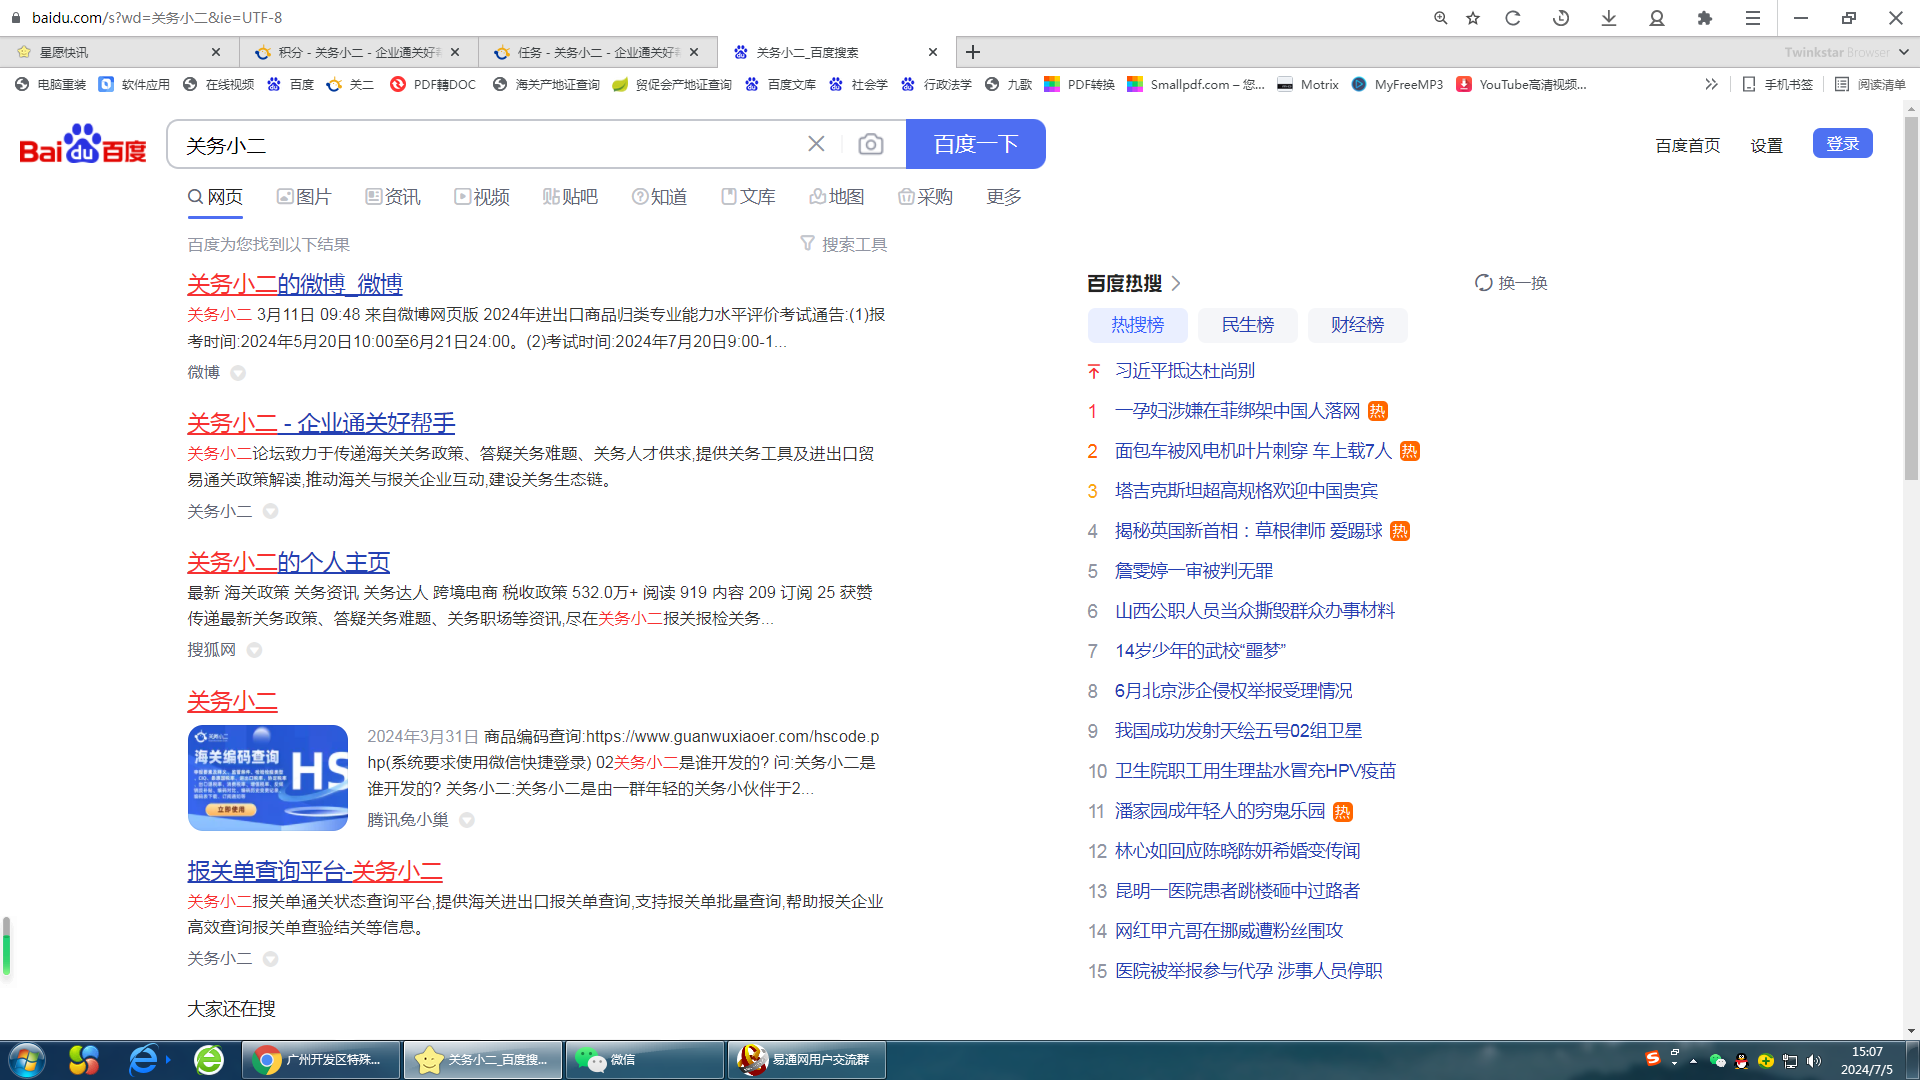This screenshot has height=1080, width=1920.
Task: Open the 阅读清单 reading list
Action: 1871,85
